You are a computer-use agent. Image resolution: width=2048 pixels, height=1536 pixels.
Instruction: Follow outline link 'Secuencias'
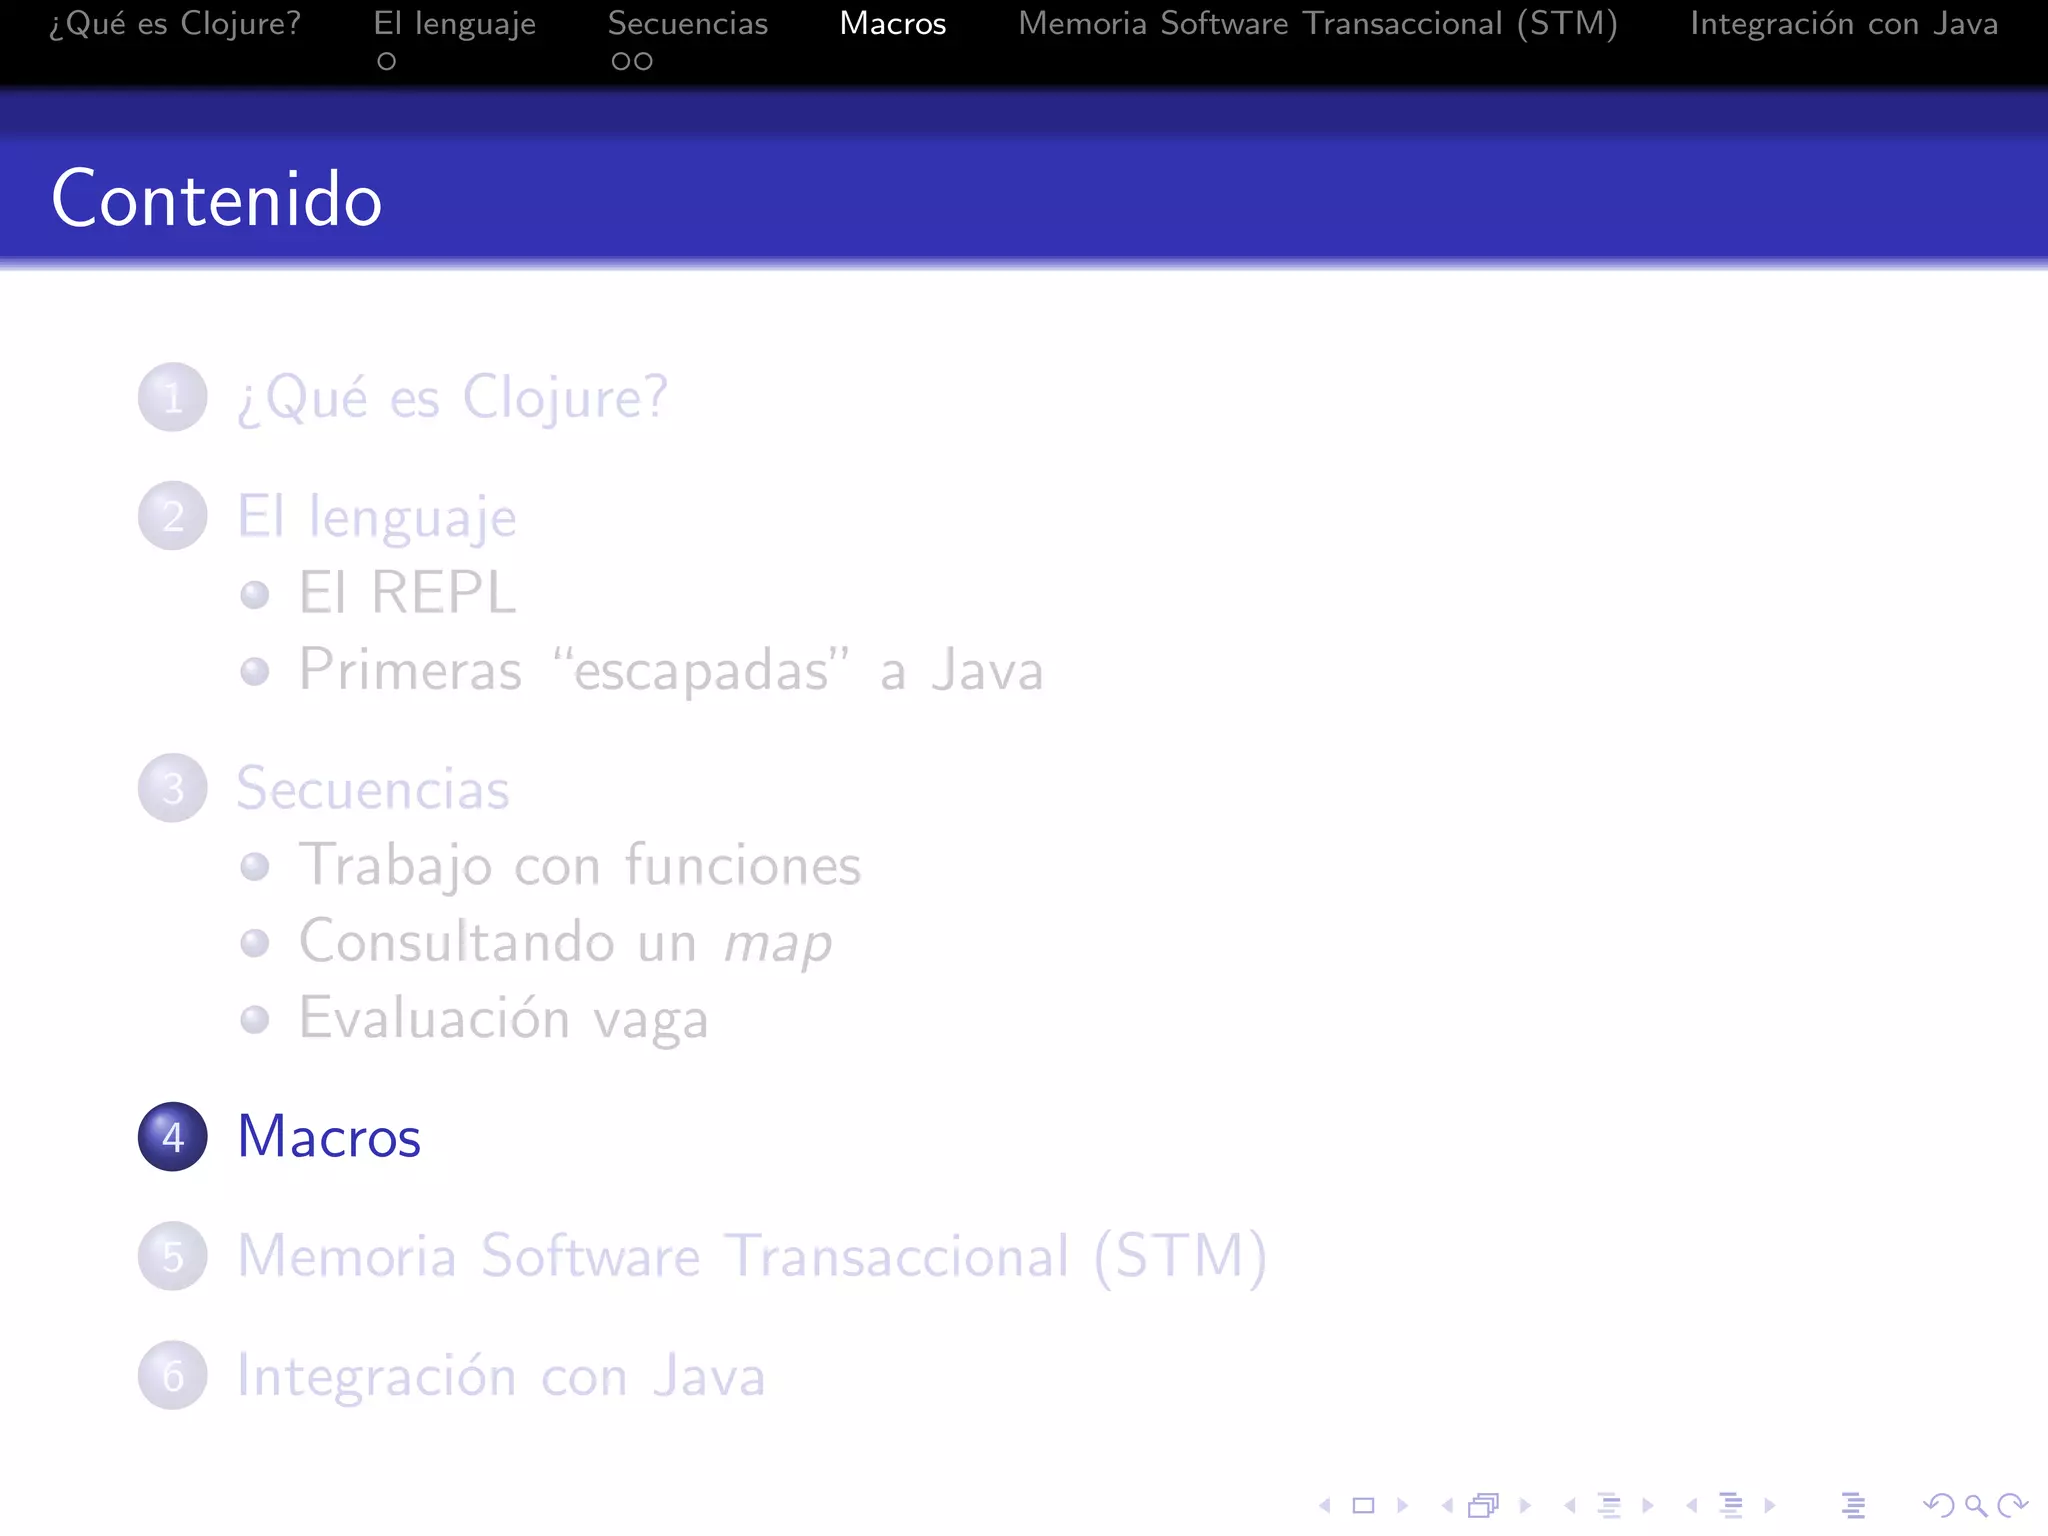(373, 789)
